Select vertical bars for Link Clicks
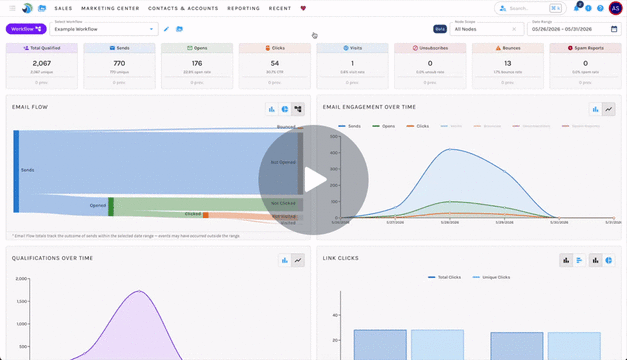The width and height of the screenshot is (627, 360). click(x=566, y=260)
